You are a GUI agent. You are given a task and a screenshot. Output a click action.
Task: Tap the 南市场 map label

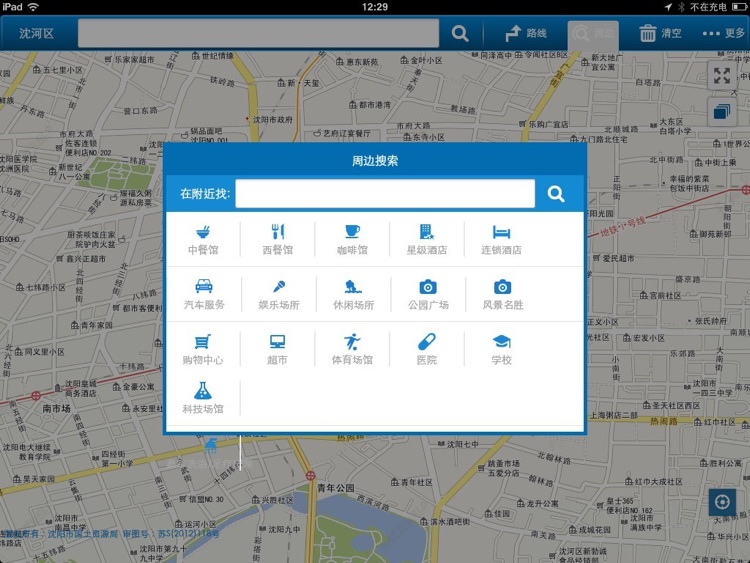click(x=56, y=408)
